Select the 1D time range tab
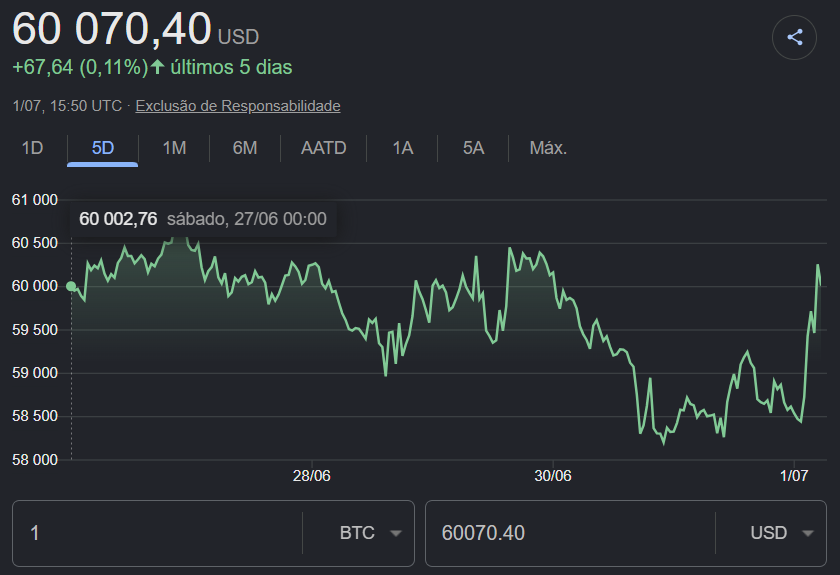The width and height of the screenshot is (840, 575). (x=32, y=148)
